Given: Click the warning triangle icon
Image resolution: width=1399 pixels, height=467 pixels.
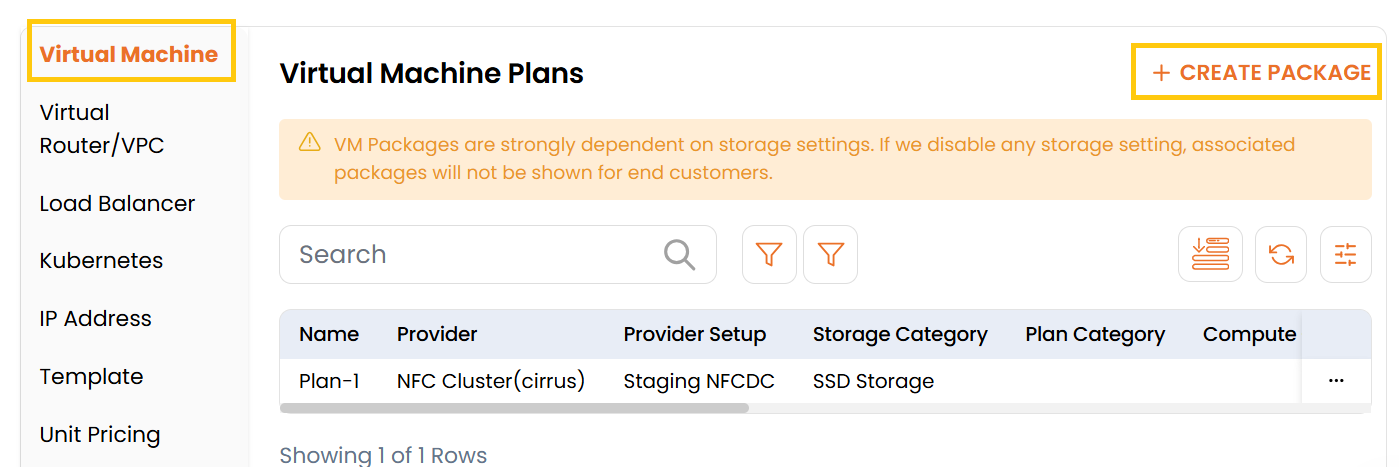Looking at the screenshot, I should [x=310, y=143].
